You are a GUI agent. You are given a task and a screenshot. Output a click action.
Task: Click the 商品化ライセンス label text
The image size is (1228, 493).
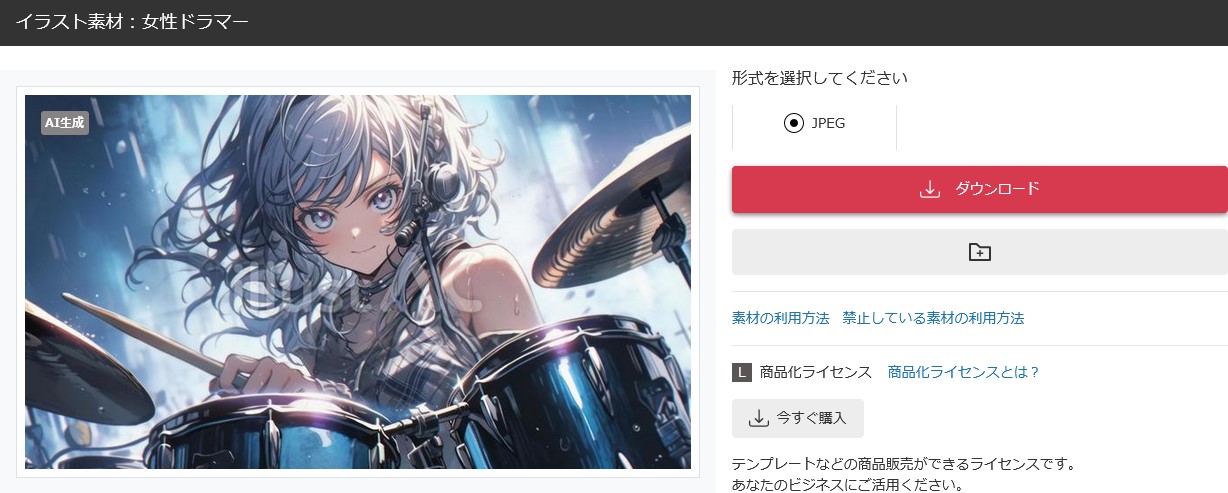point(816,372)
